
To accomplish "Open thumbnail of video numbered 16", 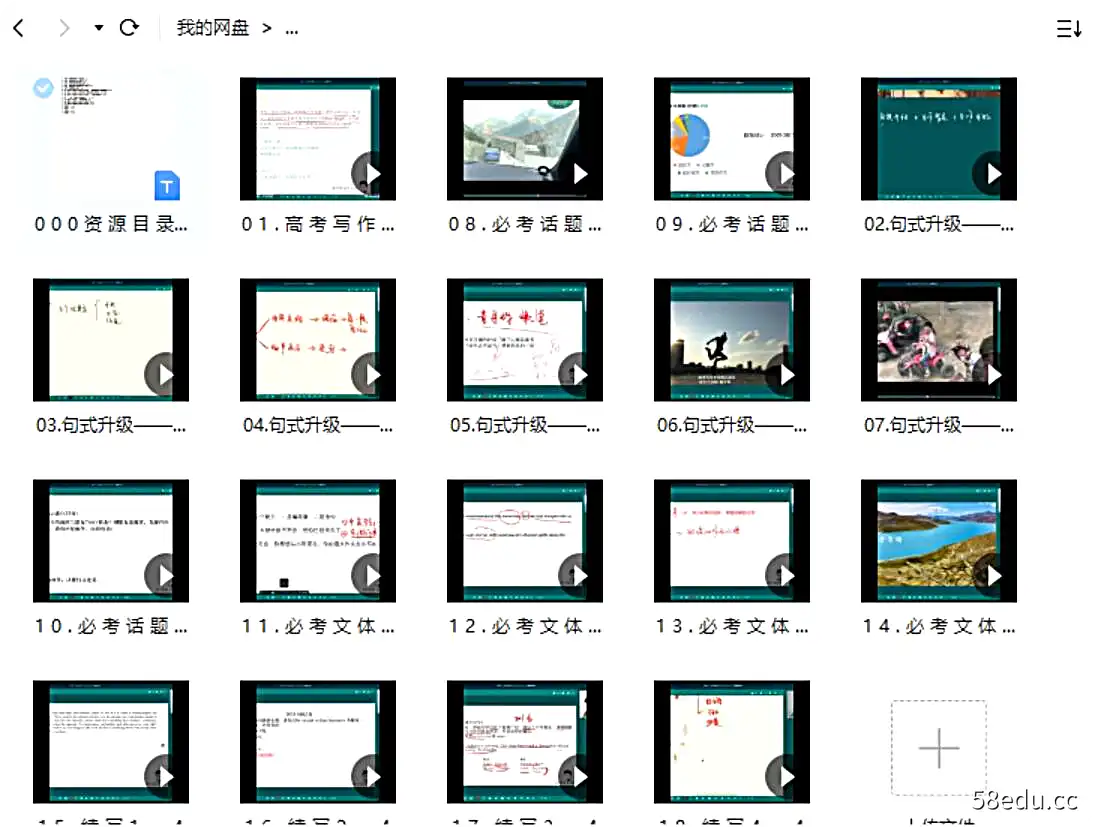I will [x=318, y=742].
